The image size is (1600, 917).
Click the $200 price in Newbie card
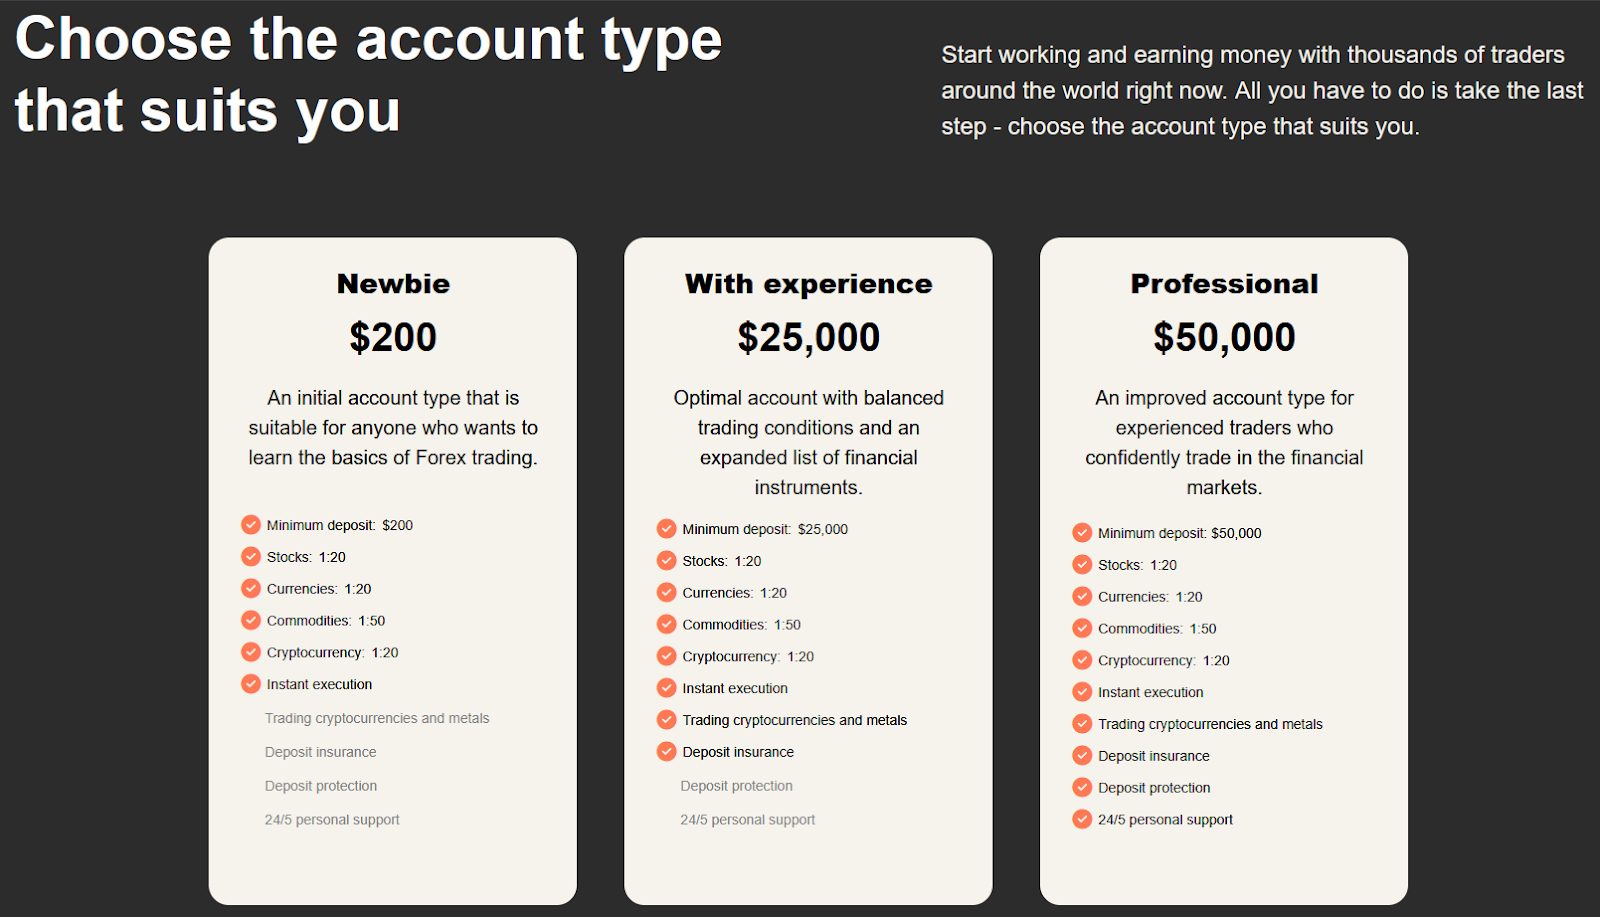tap(393, 337)
